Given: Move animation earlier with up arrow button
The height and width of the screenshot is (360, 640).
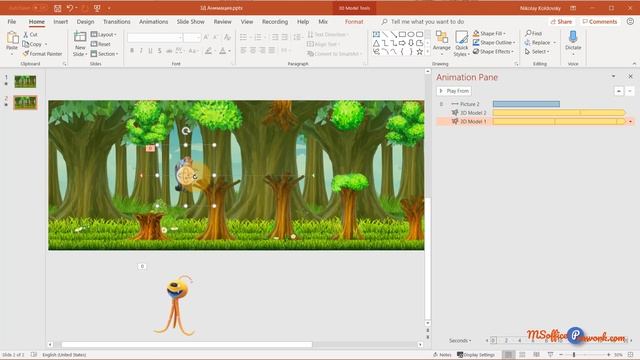Looking at the screenshot, I should pyautogui.click(x=619, y=91).
